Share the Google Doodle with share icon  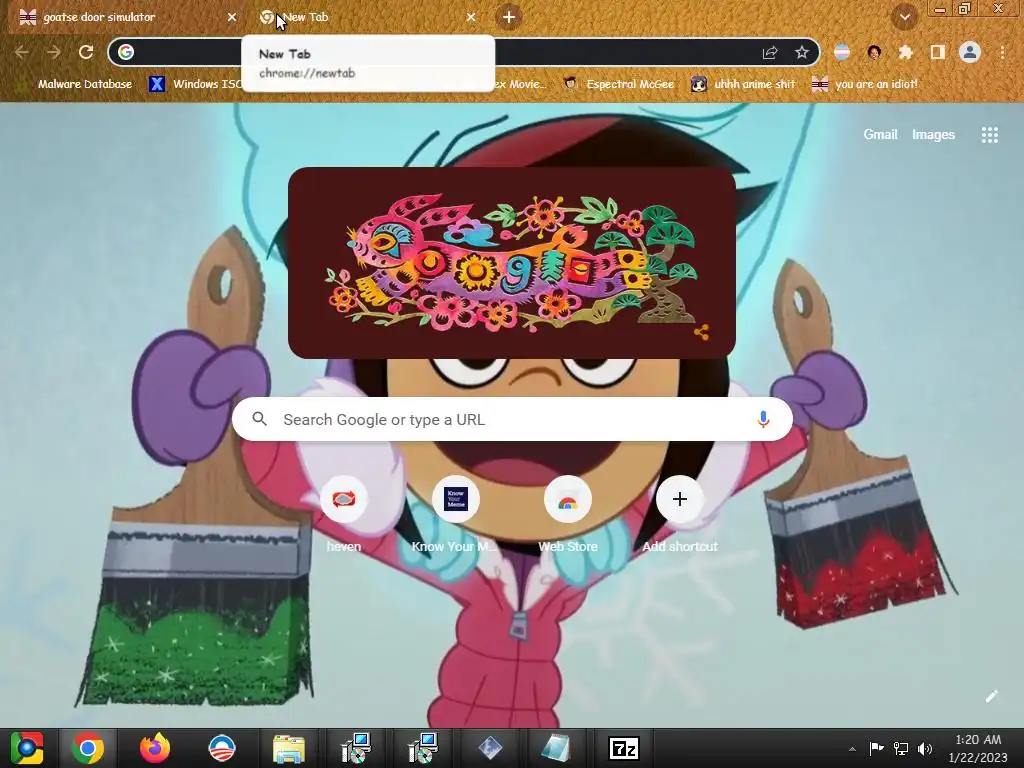[702, 332]
